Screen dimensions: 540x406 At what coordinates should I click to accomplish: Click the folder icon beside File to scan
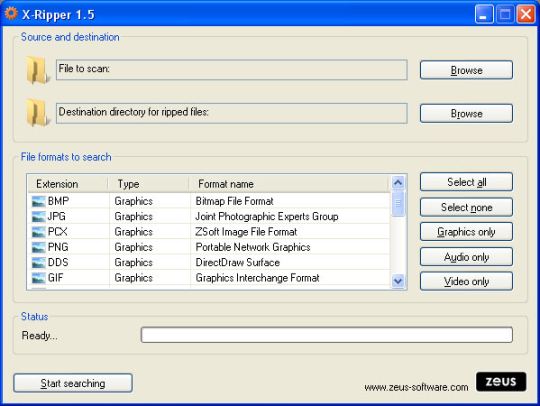coord(38,70)
